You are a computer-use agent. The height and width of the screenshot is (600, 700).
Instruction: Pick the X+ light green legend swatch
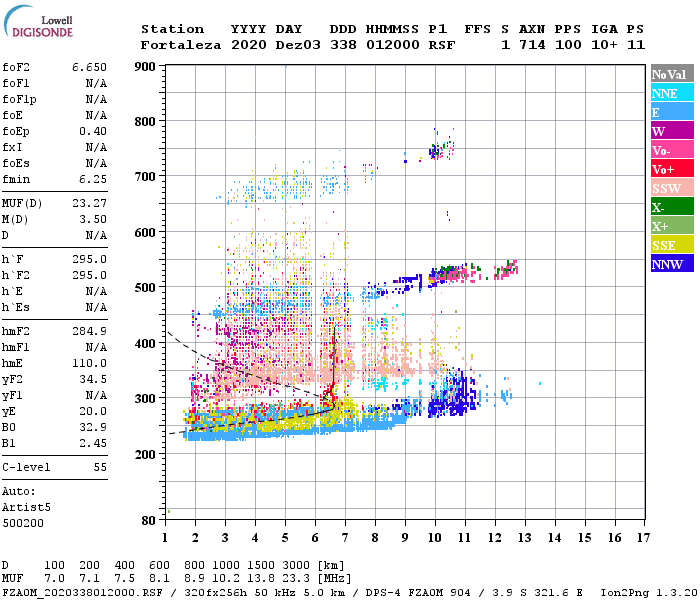point(672,226)
